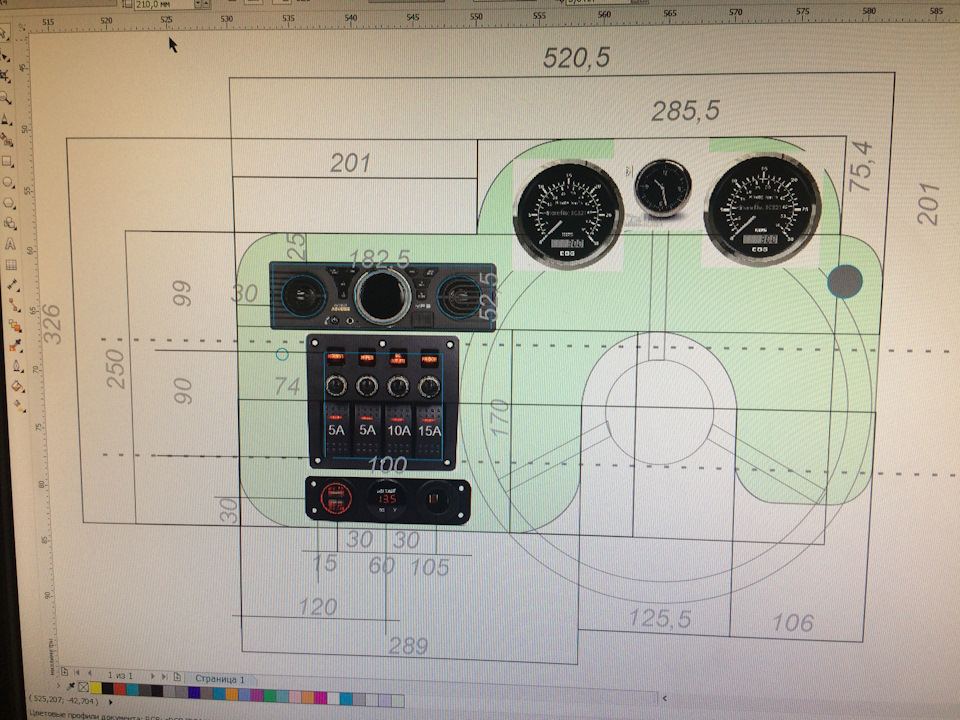Pick the yellow swatch in color palette

click(x=96, y=688)
